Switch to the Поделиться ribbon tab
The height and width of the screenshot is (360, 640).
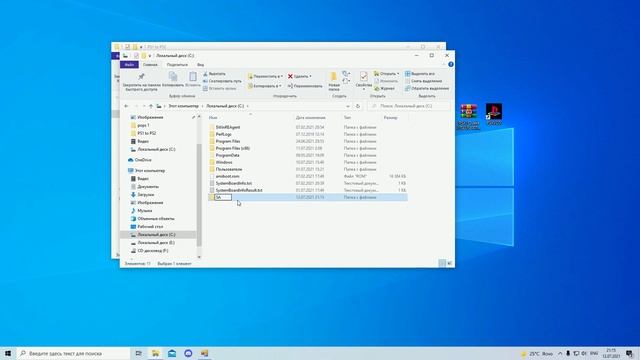click(177, 64)
